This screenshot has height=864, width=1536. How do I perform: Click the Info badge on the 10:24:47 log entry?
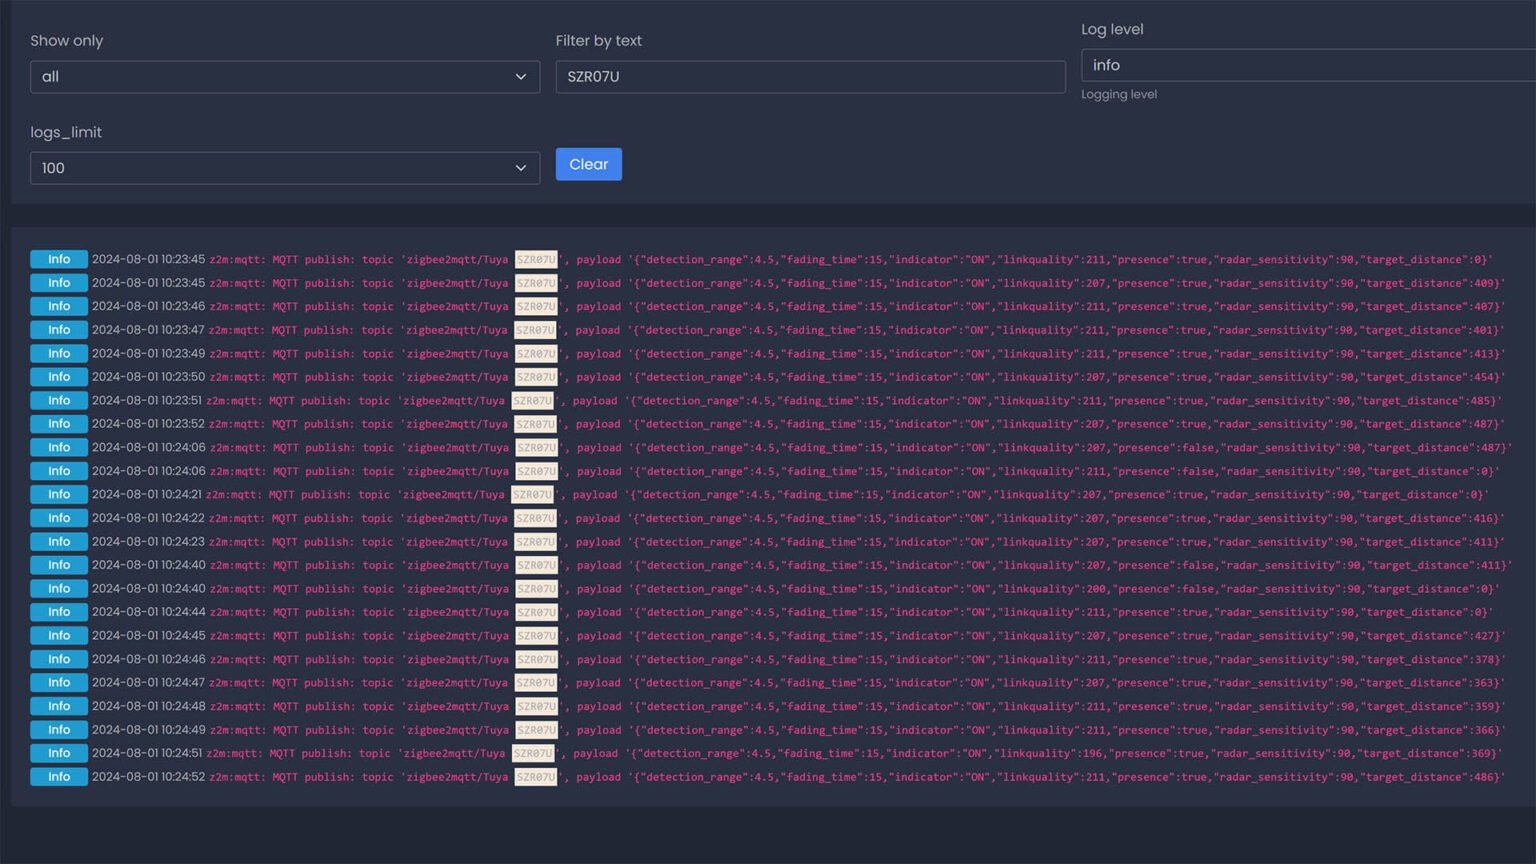(x=59, y=683)
